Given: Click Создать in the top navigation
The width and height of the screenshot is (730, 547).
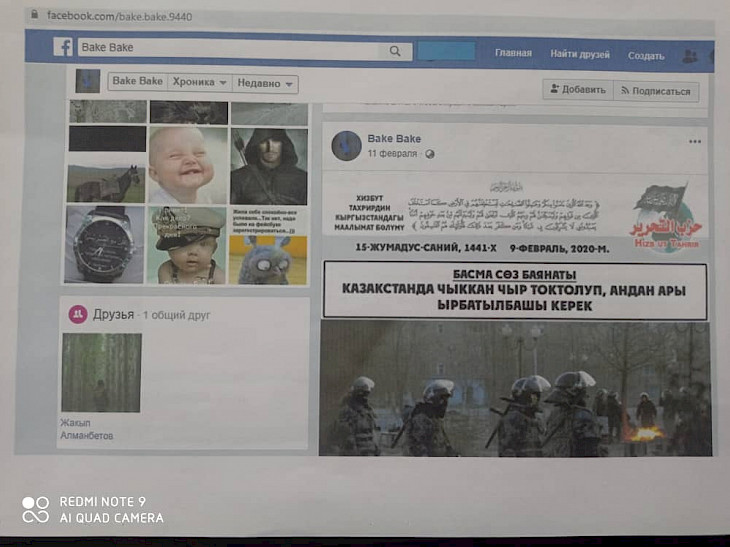Looking at the screenshot, I should [x=646, y=56].
